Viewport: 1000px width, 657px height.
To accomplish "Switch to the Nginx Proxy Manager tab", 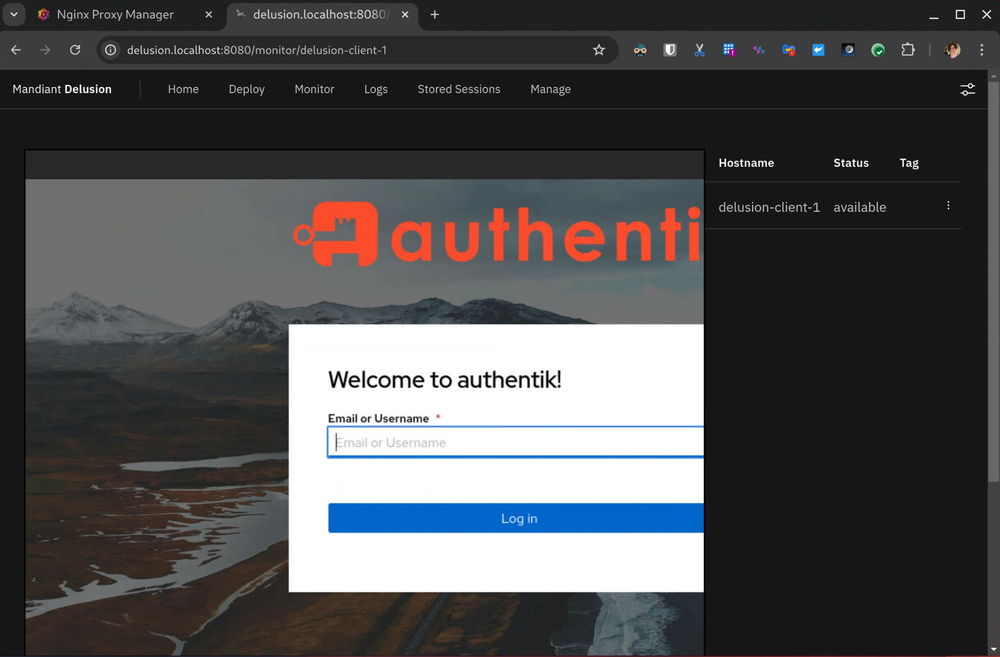I will coord(115,14).
